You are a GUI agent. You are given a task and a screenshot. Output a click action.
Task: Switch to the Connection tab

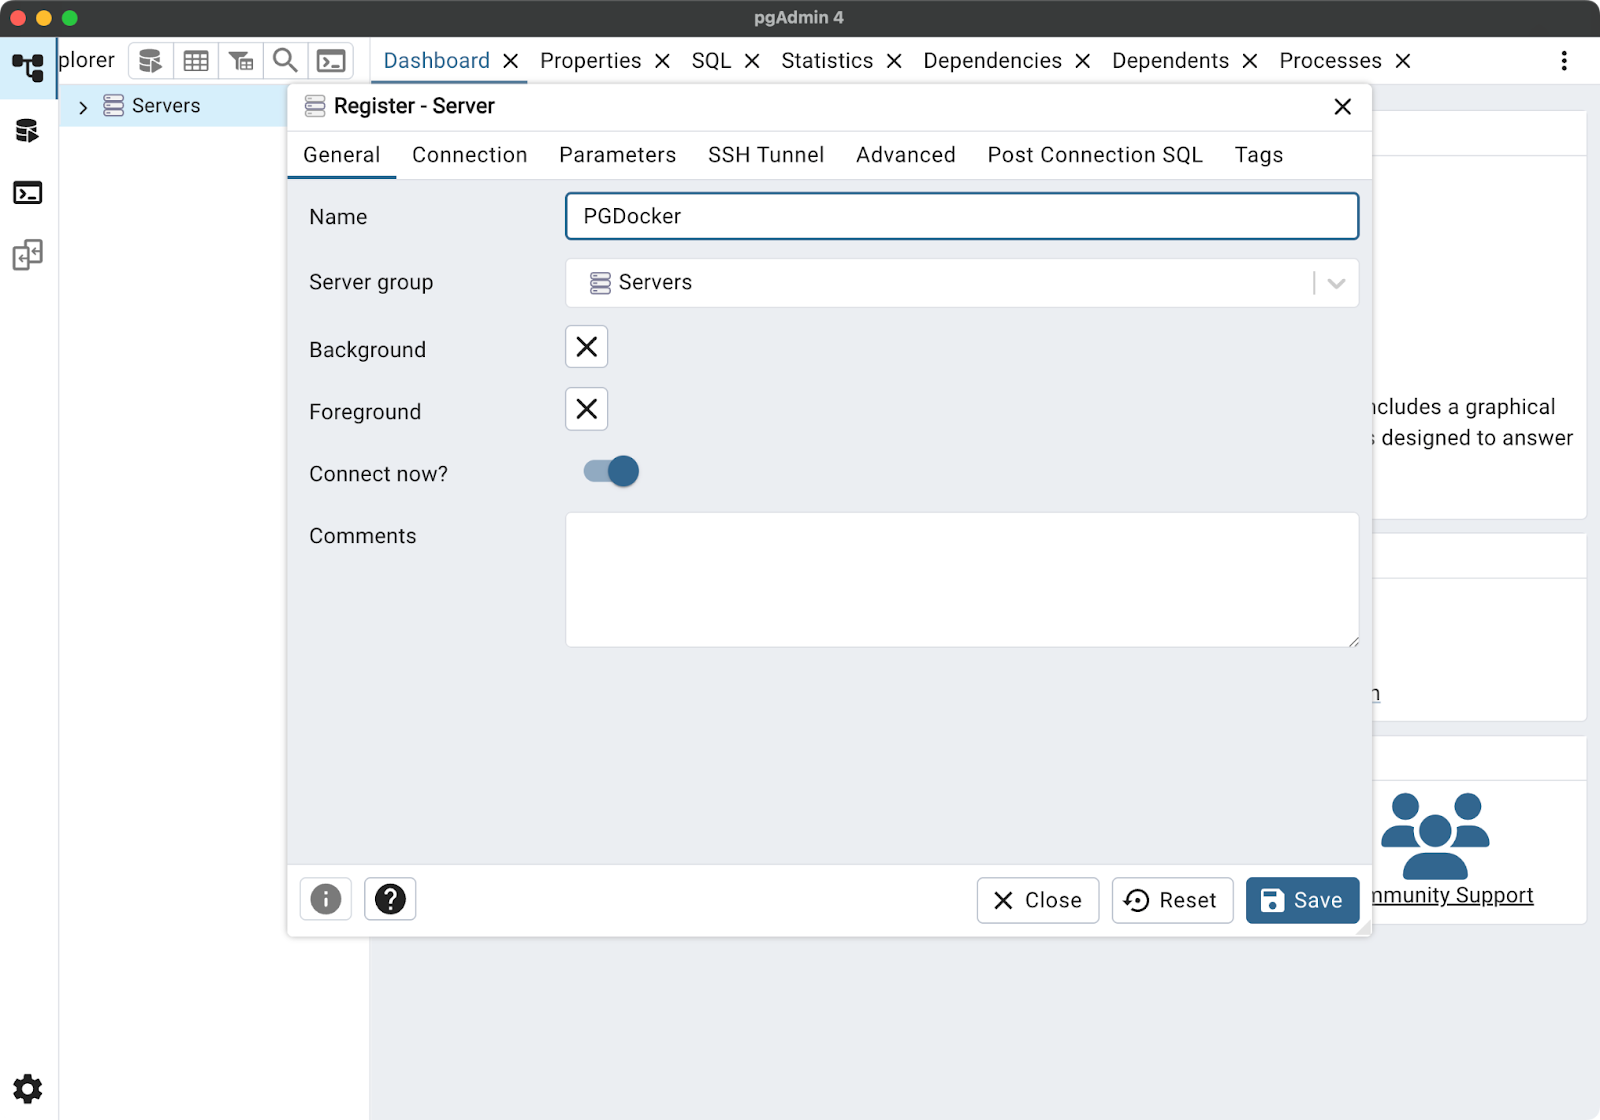point(470,155)
